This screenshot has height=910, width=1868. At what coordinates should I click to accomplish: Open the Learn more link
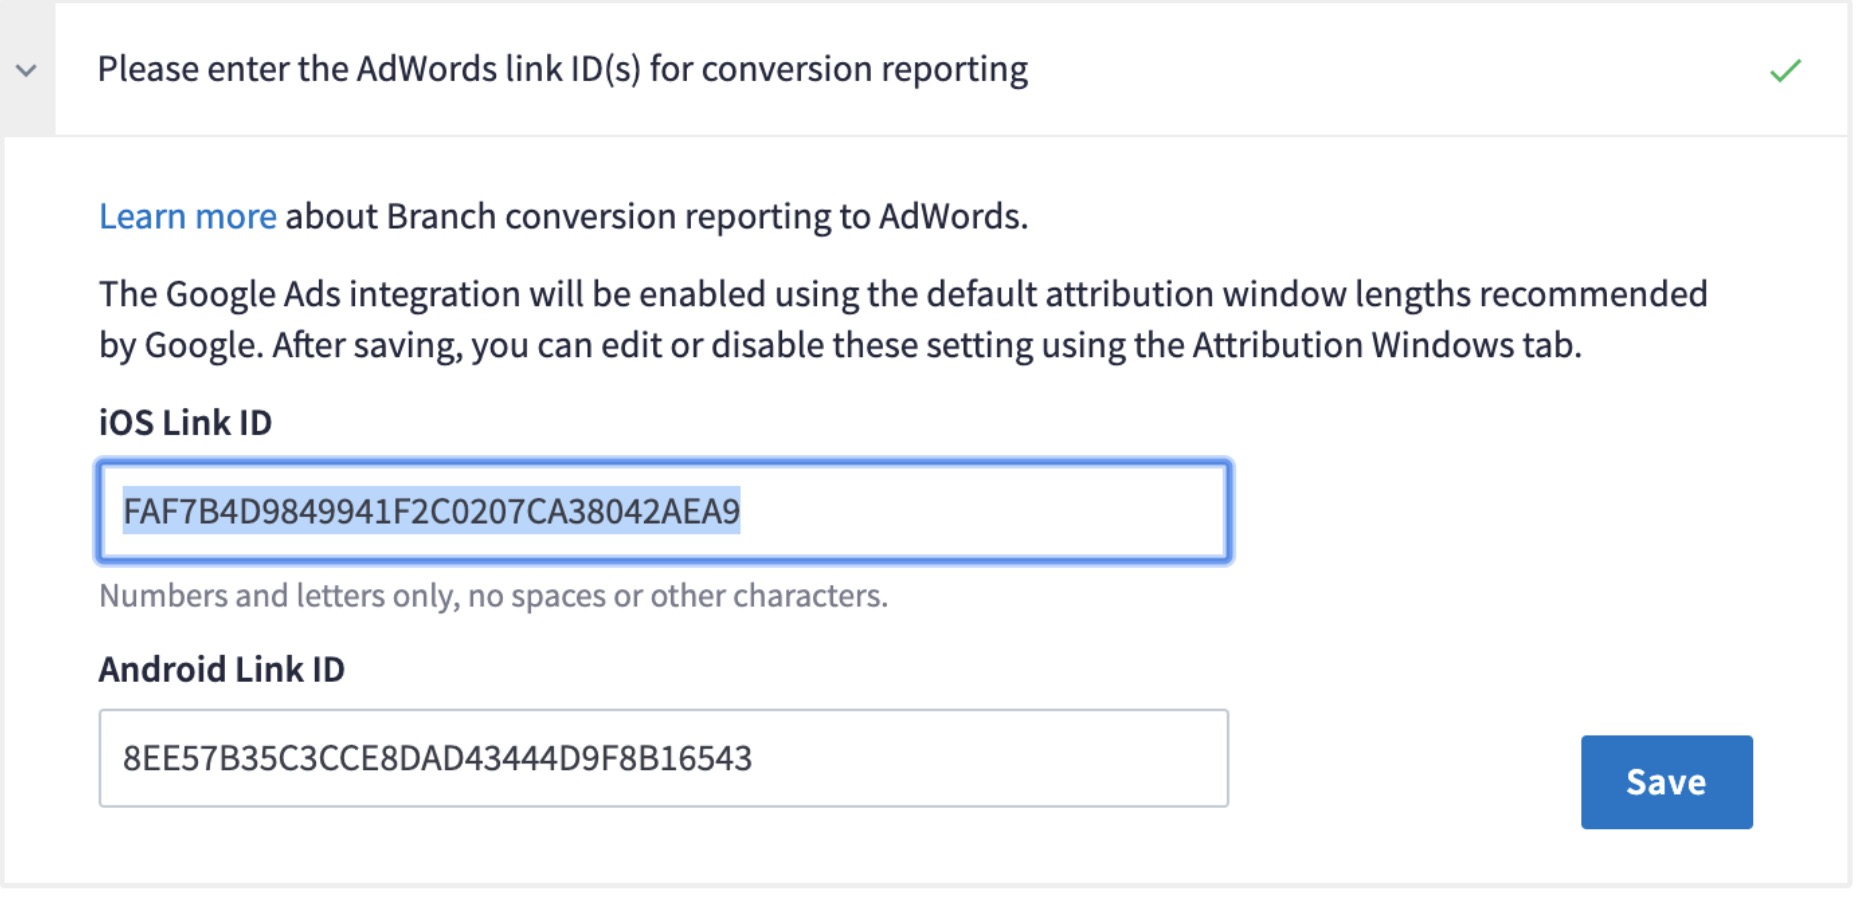[x=187, y=216]
